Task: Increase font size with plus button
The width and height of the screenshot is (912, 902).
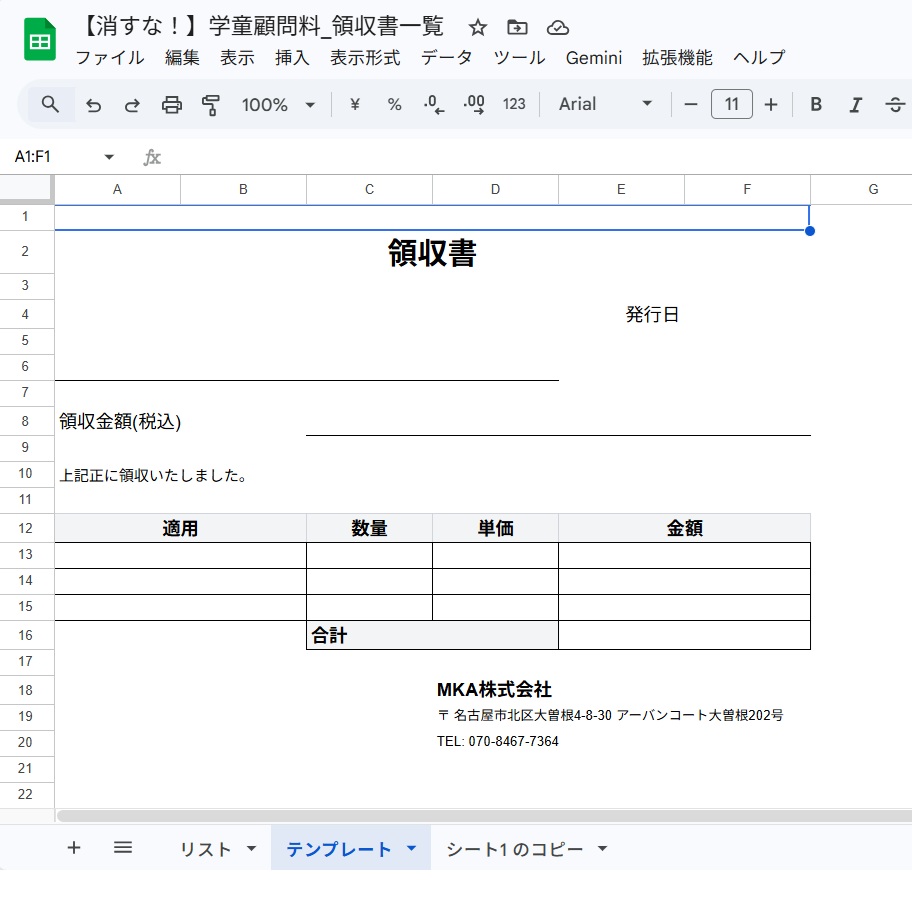Action: coord(770,105)
